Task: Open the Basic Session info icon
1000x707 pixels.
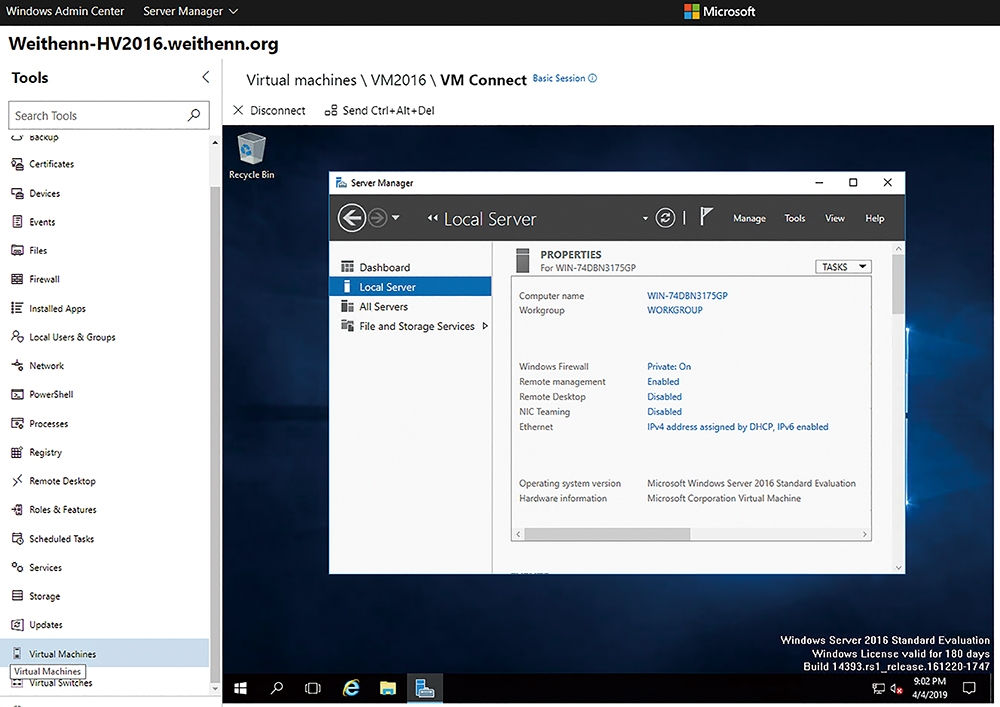Action: (592, 78)
